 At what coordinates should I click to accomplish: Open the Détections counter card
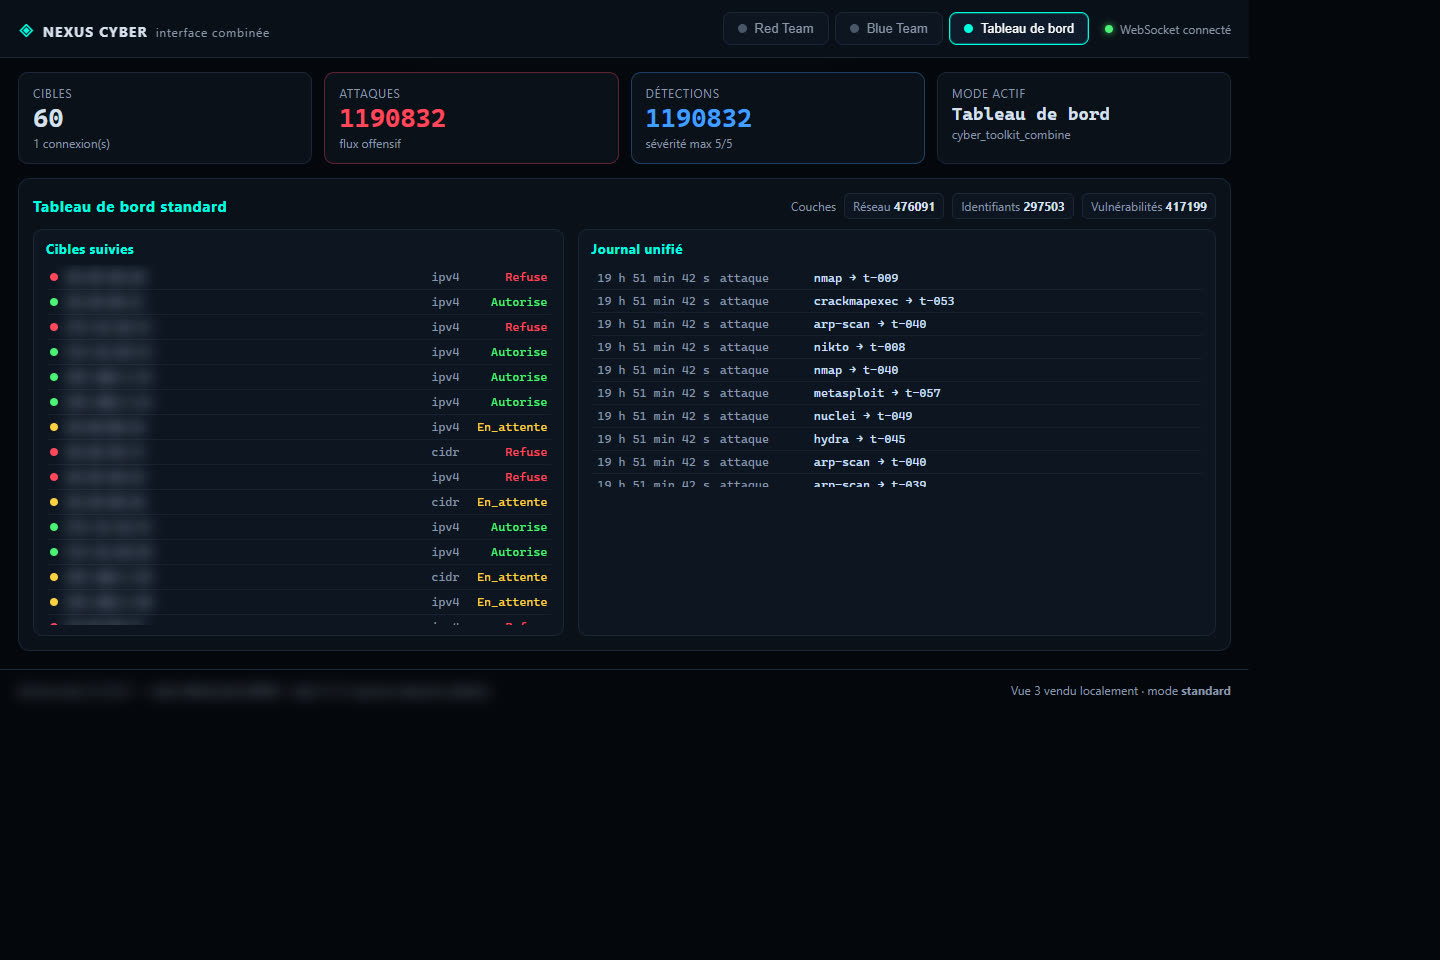pos(778,118)
